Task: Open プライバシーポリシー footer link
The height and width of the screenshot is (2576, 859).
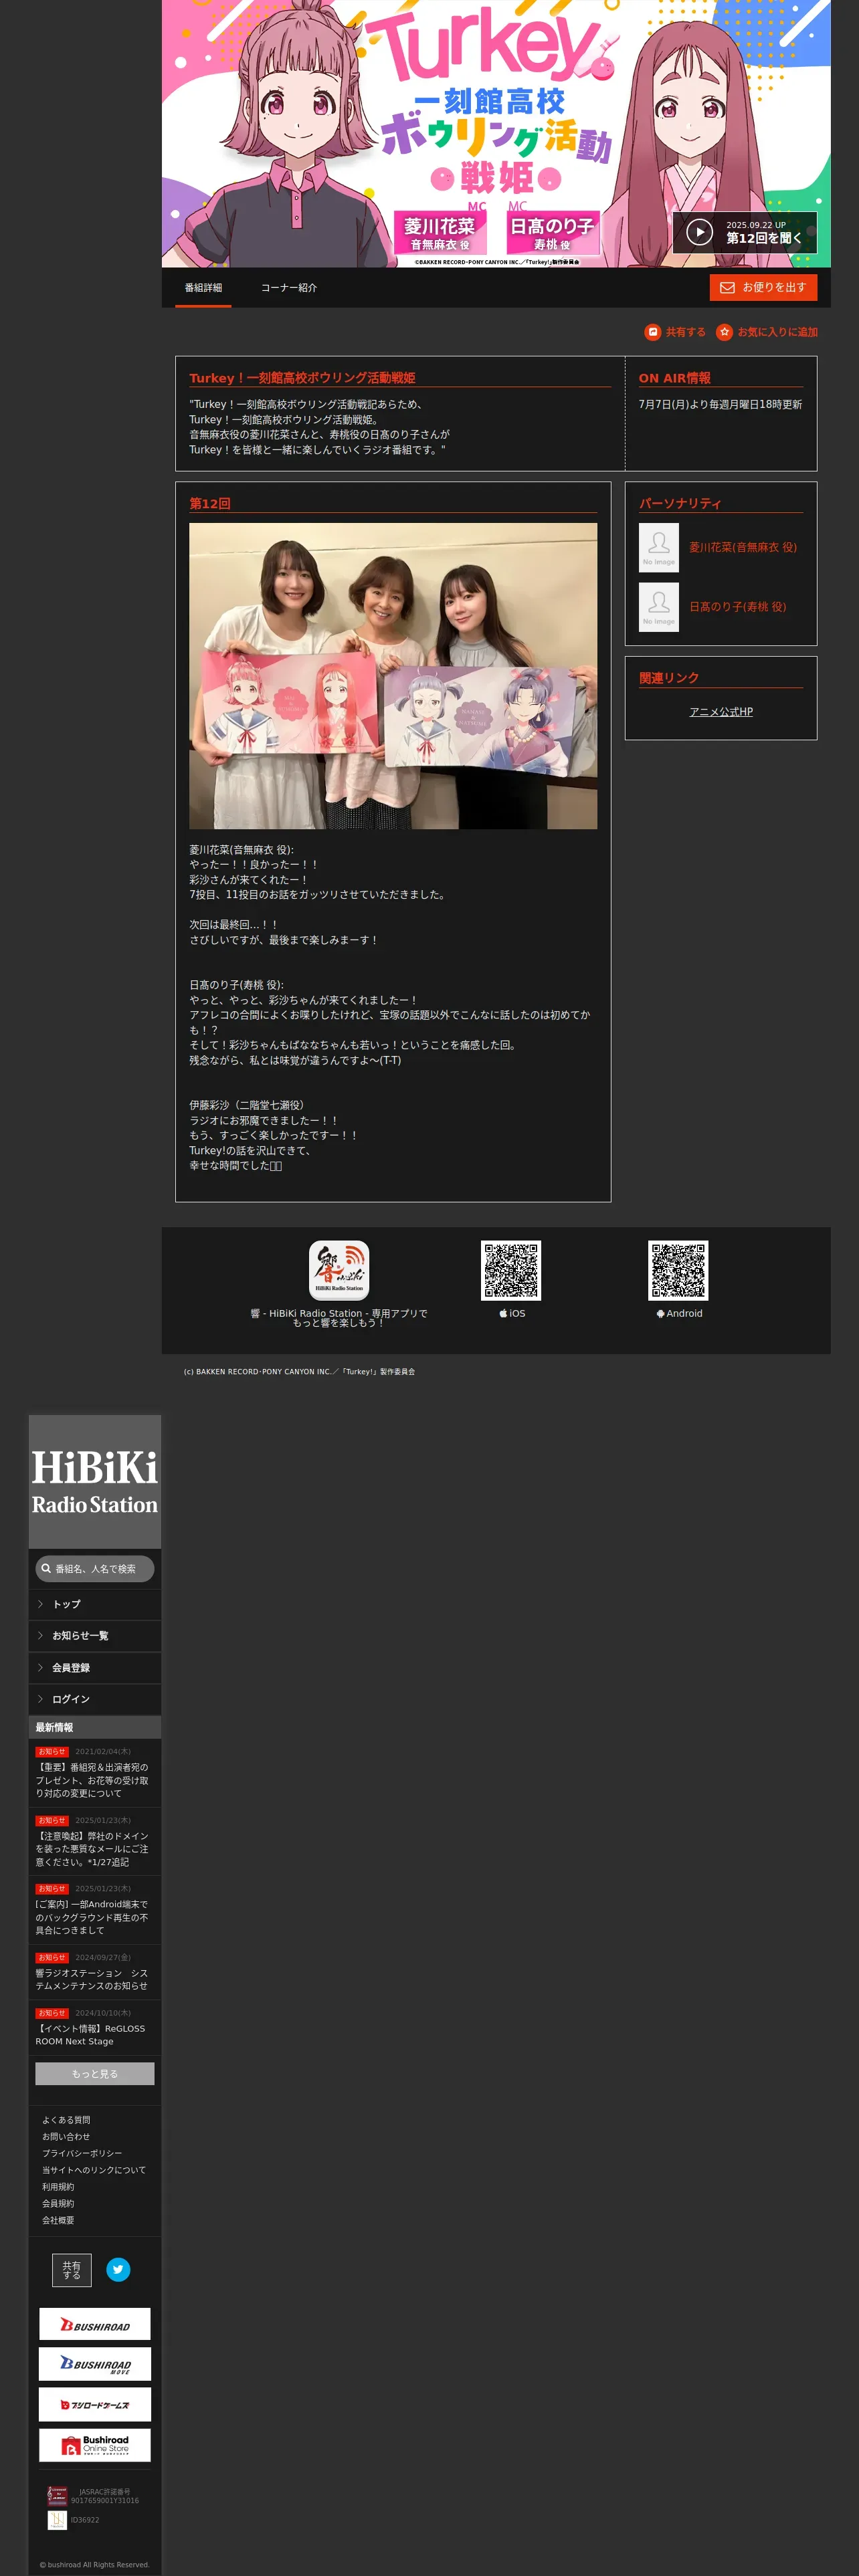Action: pos(82,2153)
